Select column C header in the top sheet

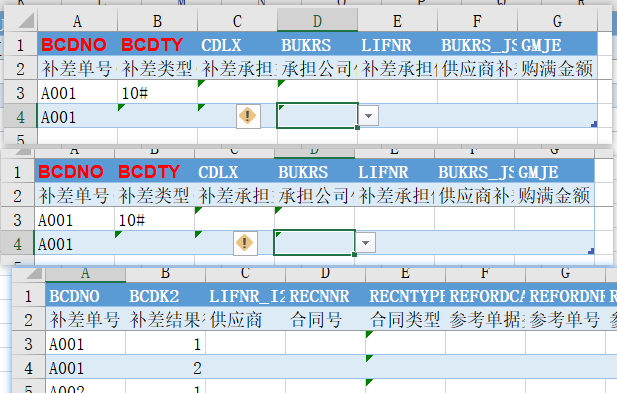click(x=237, y=21)
